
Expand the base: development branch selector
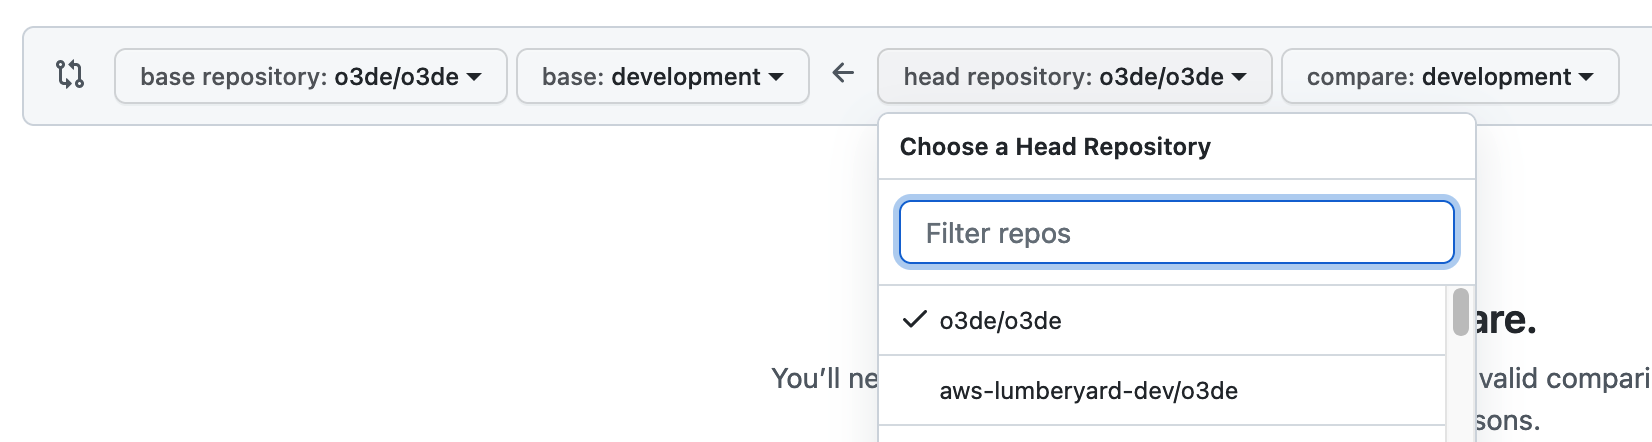662,77
